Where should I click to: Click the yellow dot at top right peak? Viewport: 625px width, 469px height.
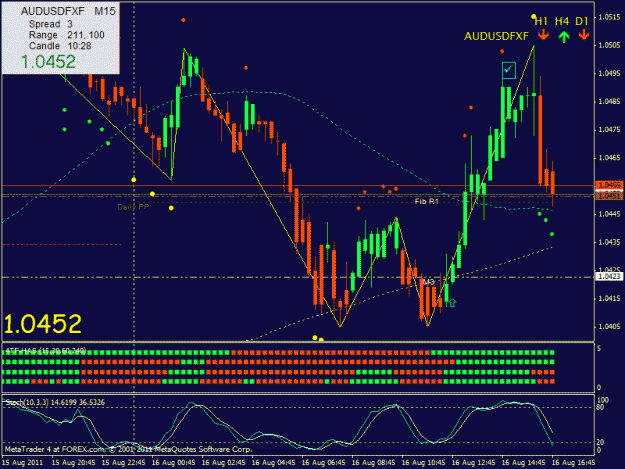(533, 17)
